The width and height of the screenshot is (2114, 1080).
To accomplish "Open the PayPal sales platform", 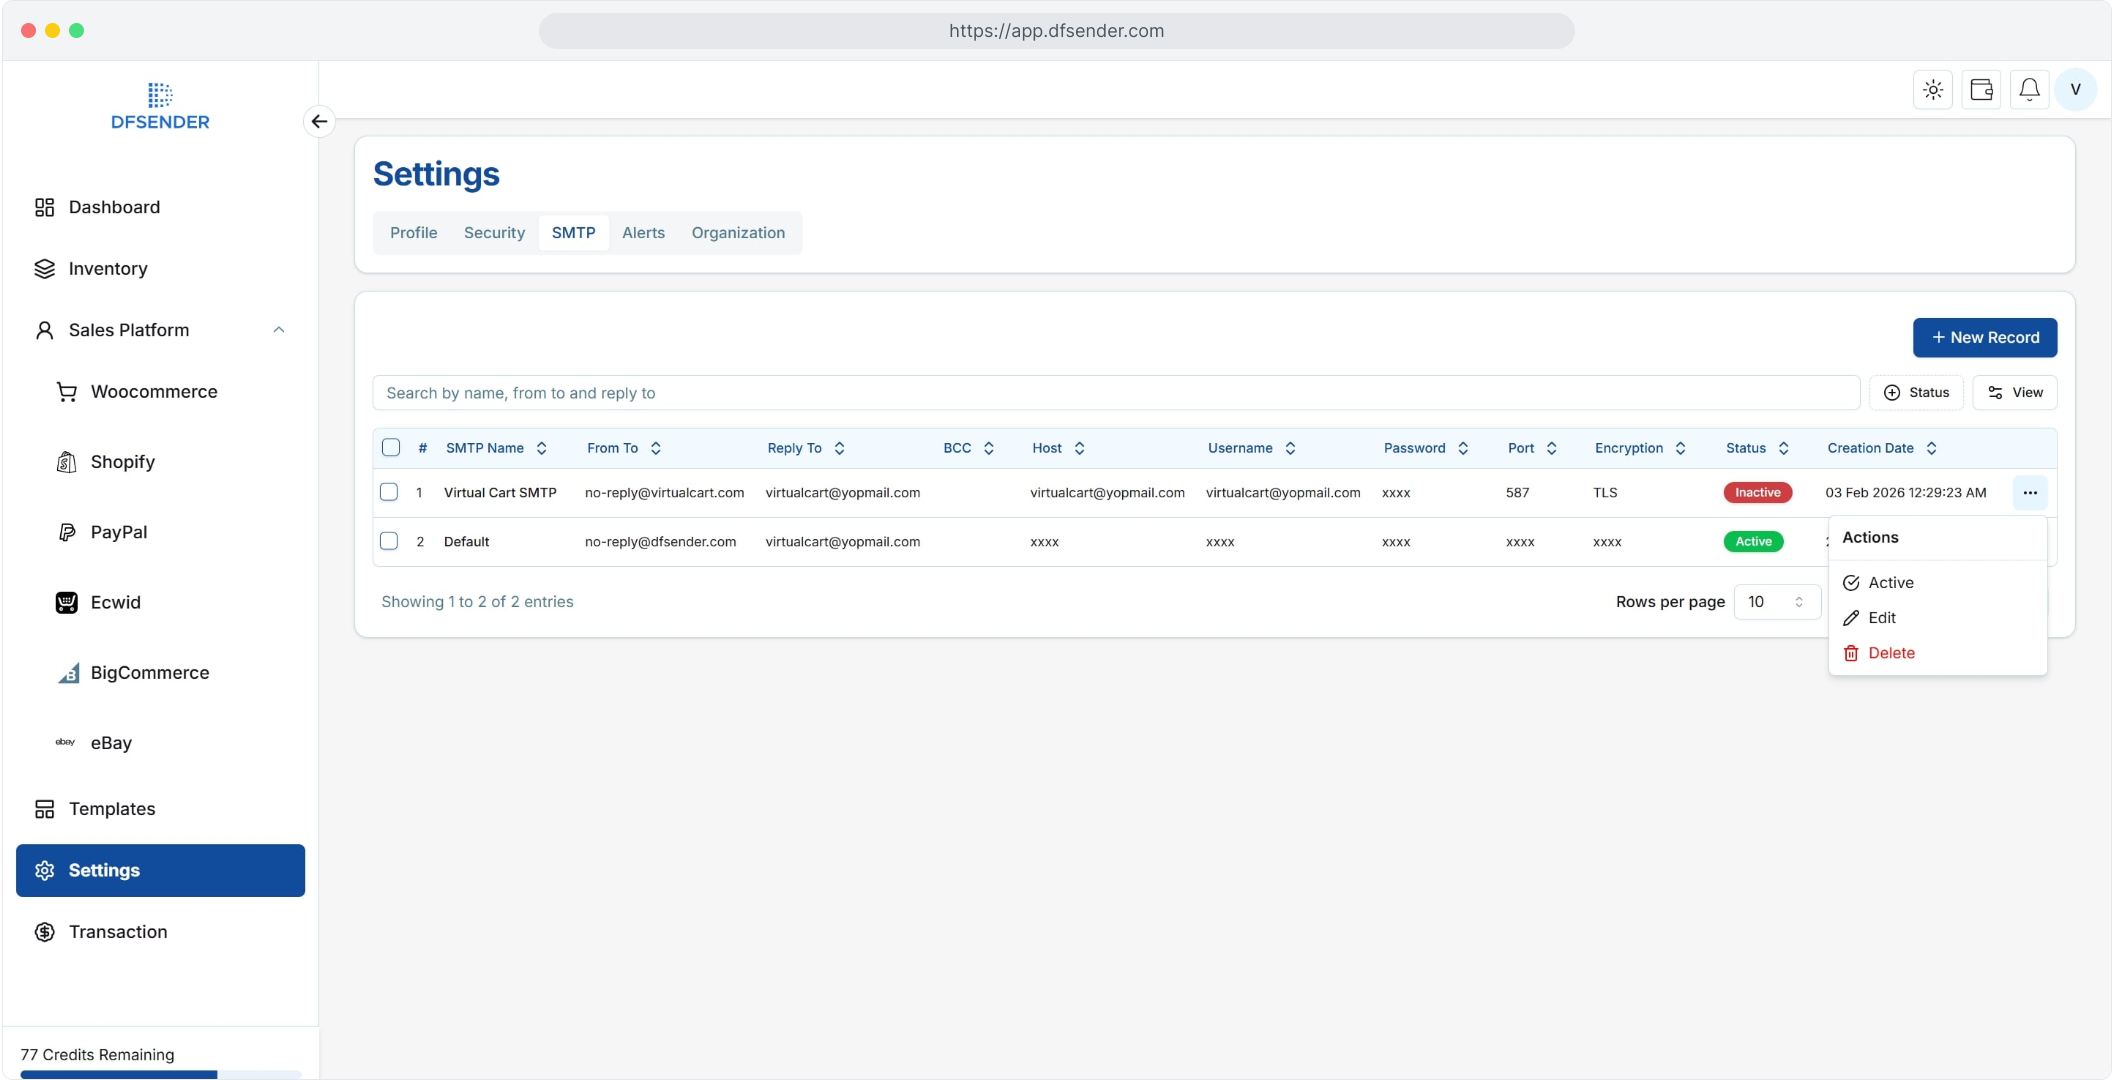I will click(x=119, y=532).
